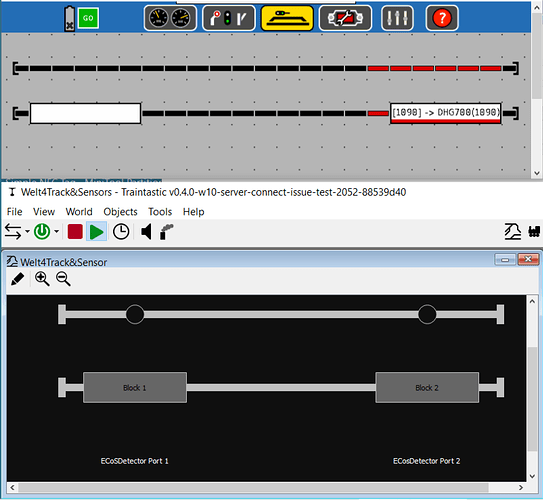This screenshot has width=543, height=500.
Task: Click the board vertical scrollbar down arrow
Action: coord(533,476)
